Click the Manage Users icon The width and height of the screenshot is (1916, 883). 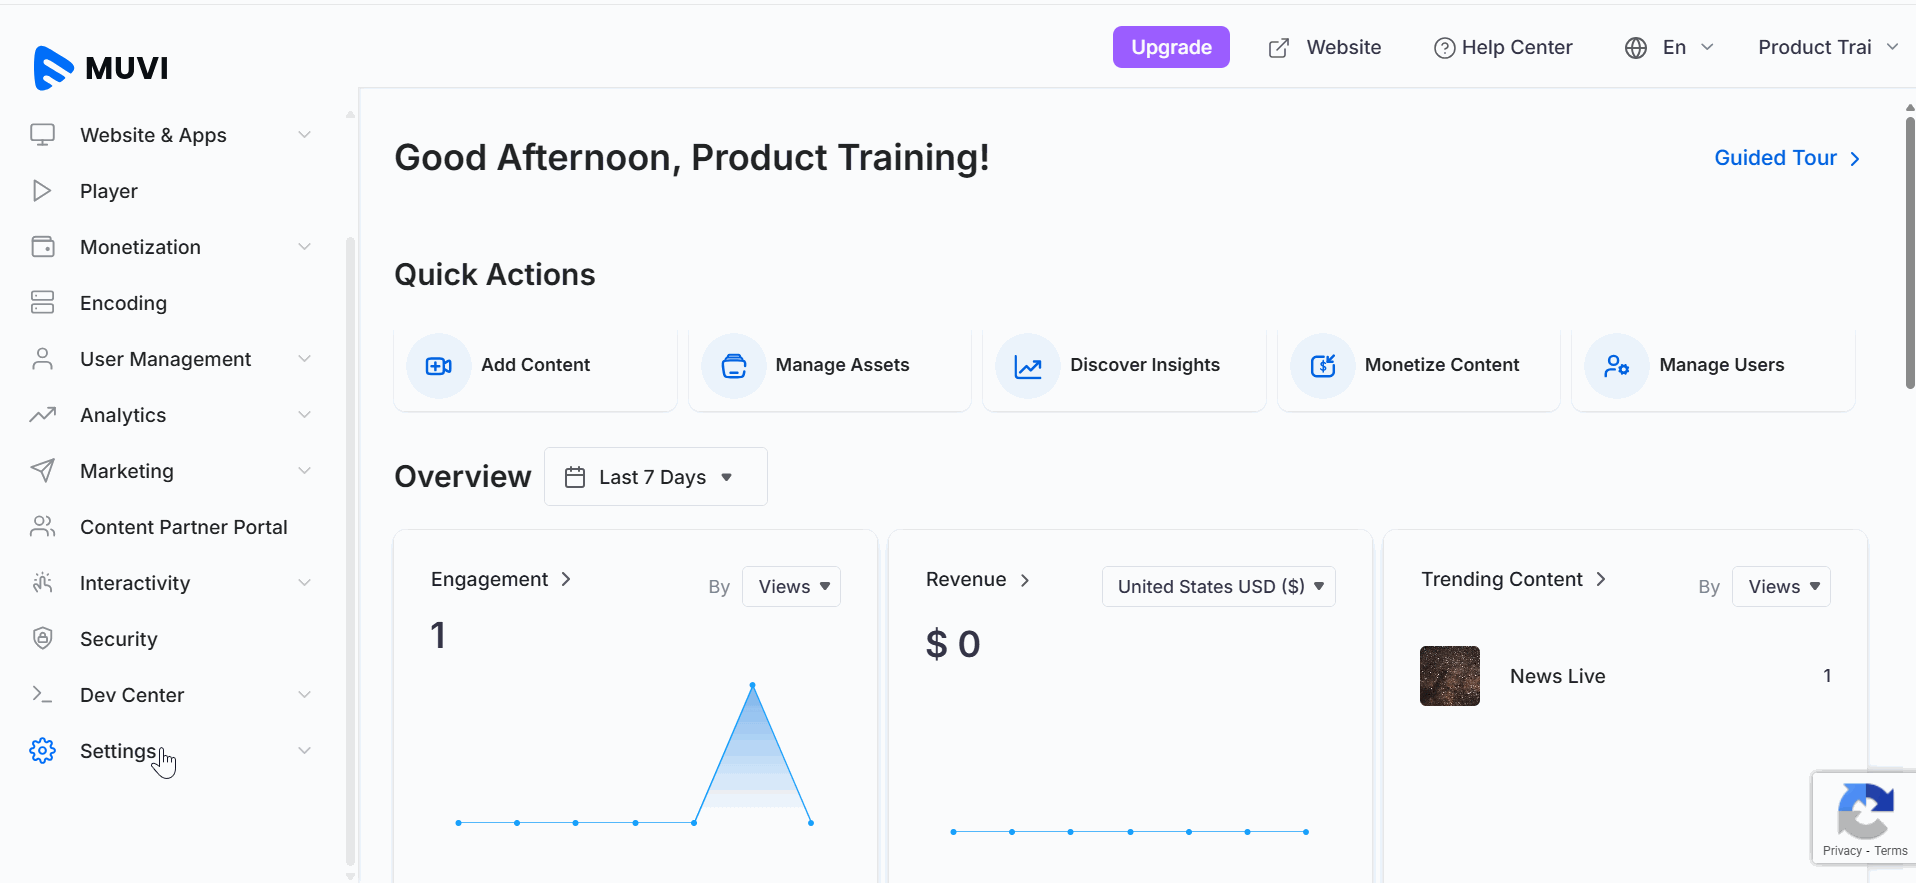tap(1616, 366)
